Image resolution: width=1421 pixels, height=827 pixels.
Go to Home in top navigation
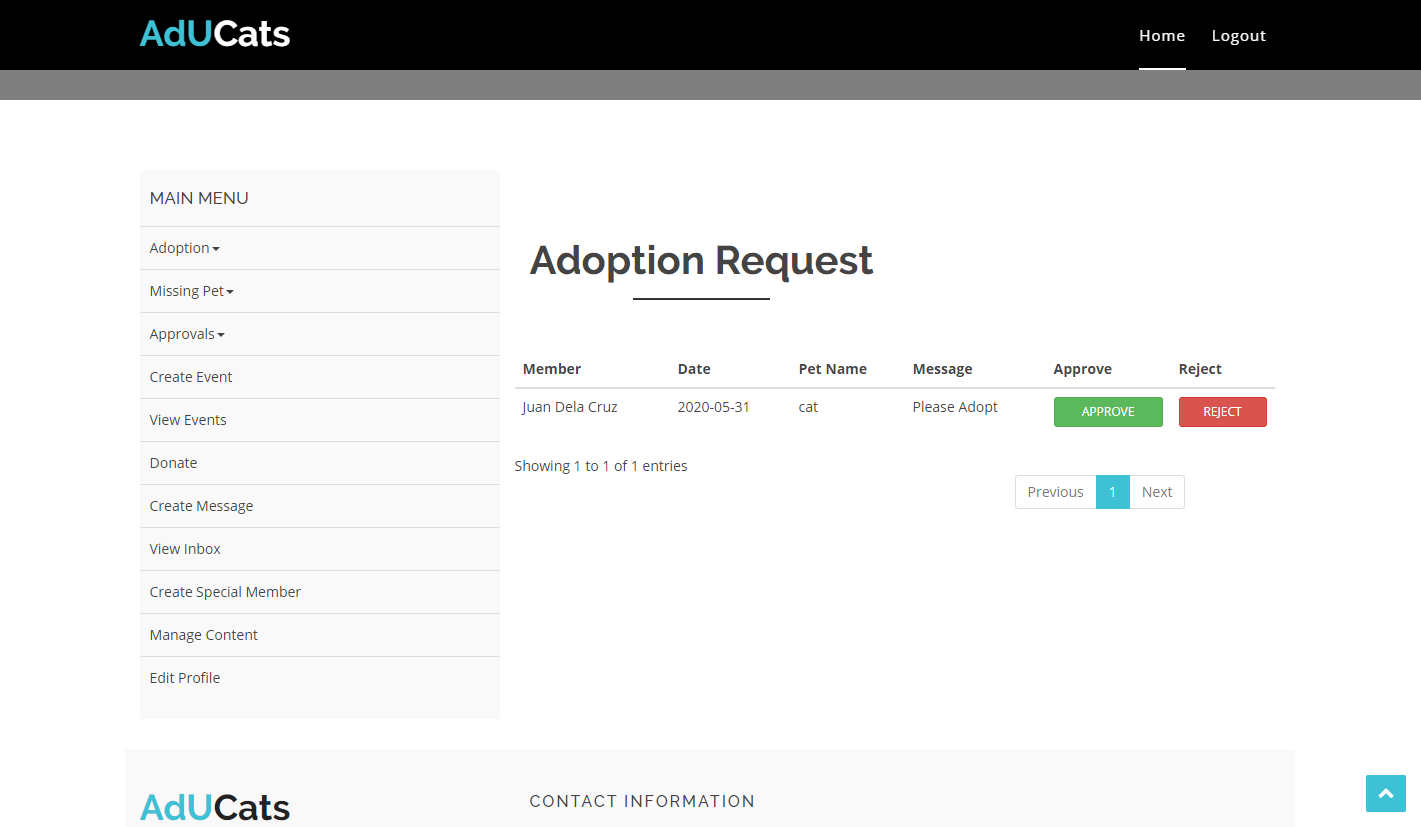pos(1161,36)
